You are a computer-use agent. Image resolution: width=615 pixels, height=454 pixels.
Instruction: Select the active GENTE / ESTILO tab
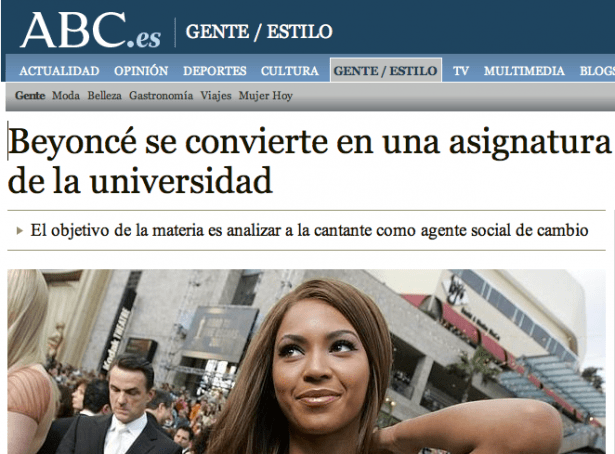[x=386, y=71]
